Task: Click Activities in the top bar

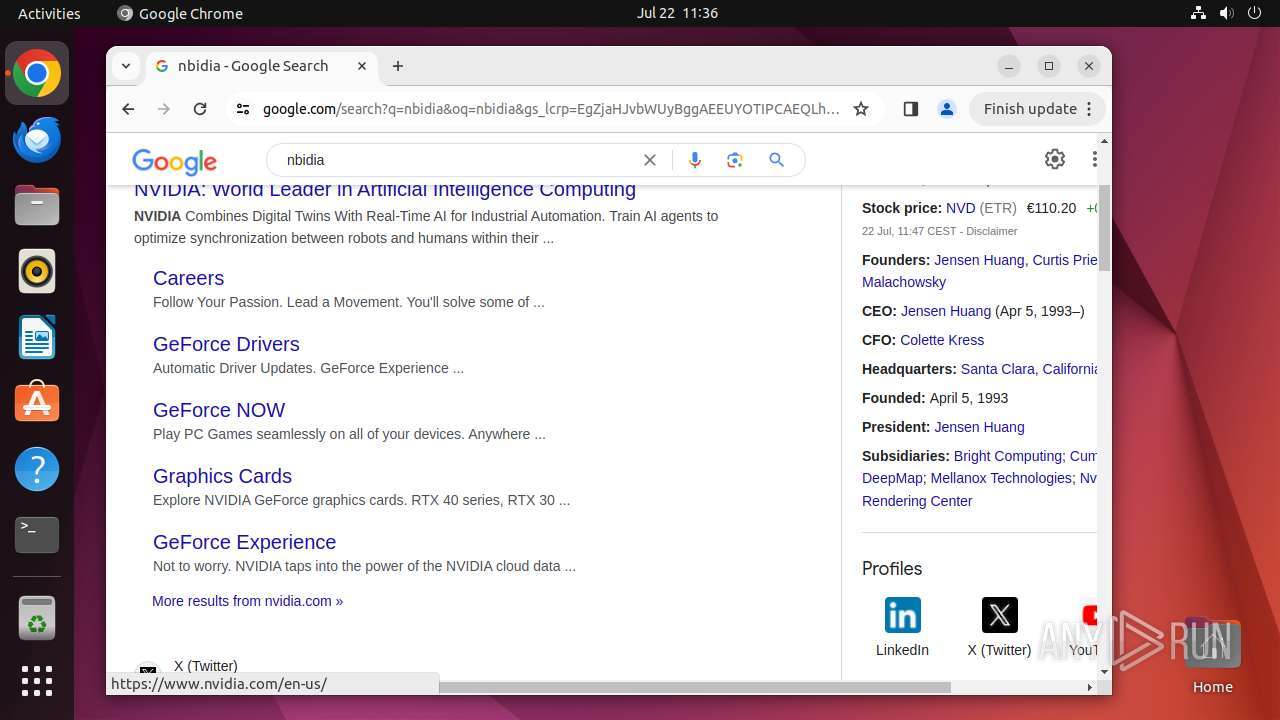Action: [x=49, y=13]
